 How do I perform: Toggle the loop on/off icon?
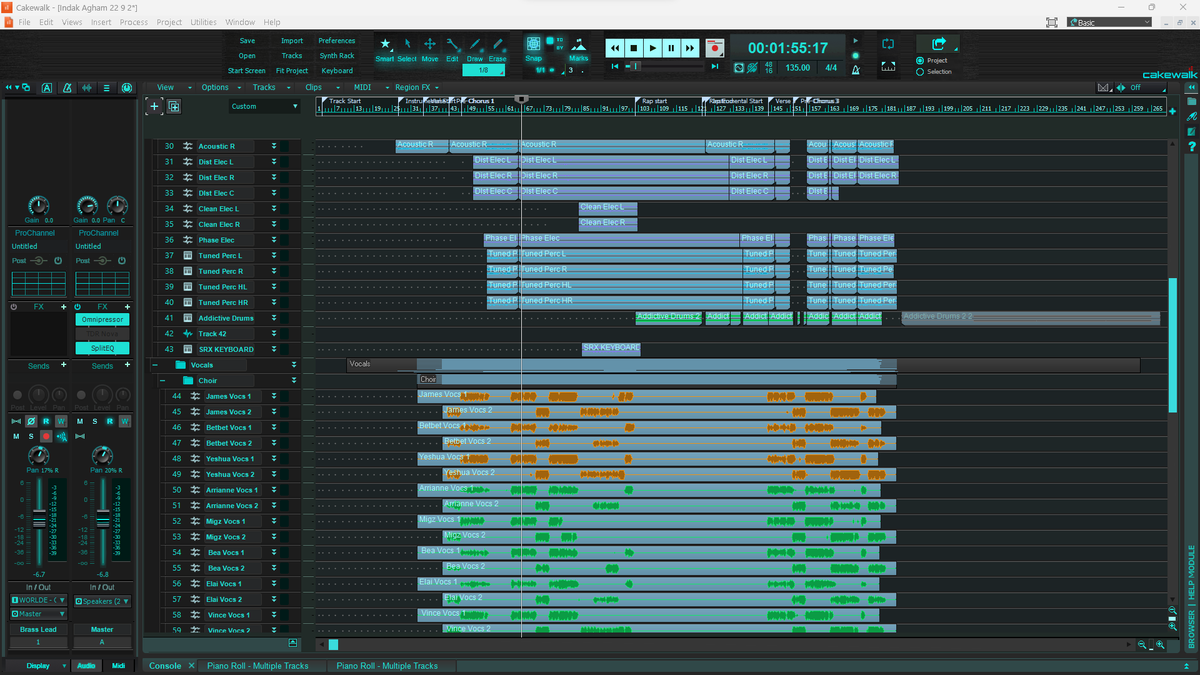[x=888, y=44]
